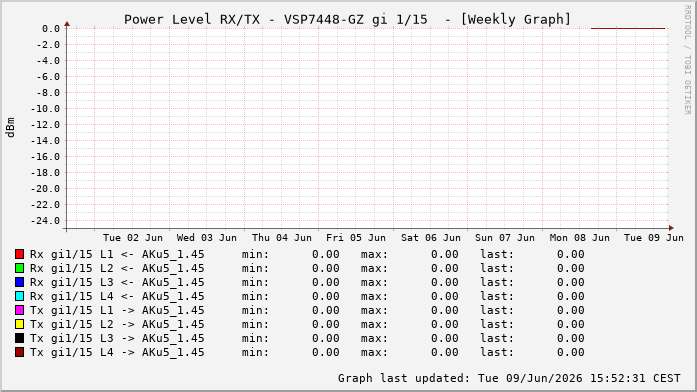697x392 pixels.
Task: Click the 'Tue 09 Jun' x-axis label
Action: 654,238
